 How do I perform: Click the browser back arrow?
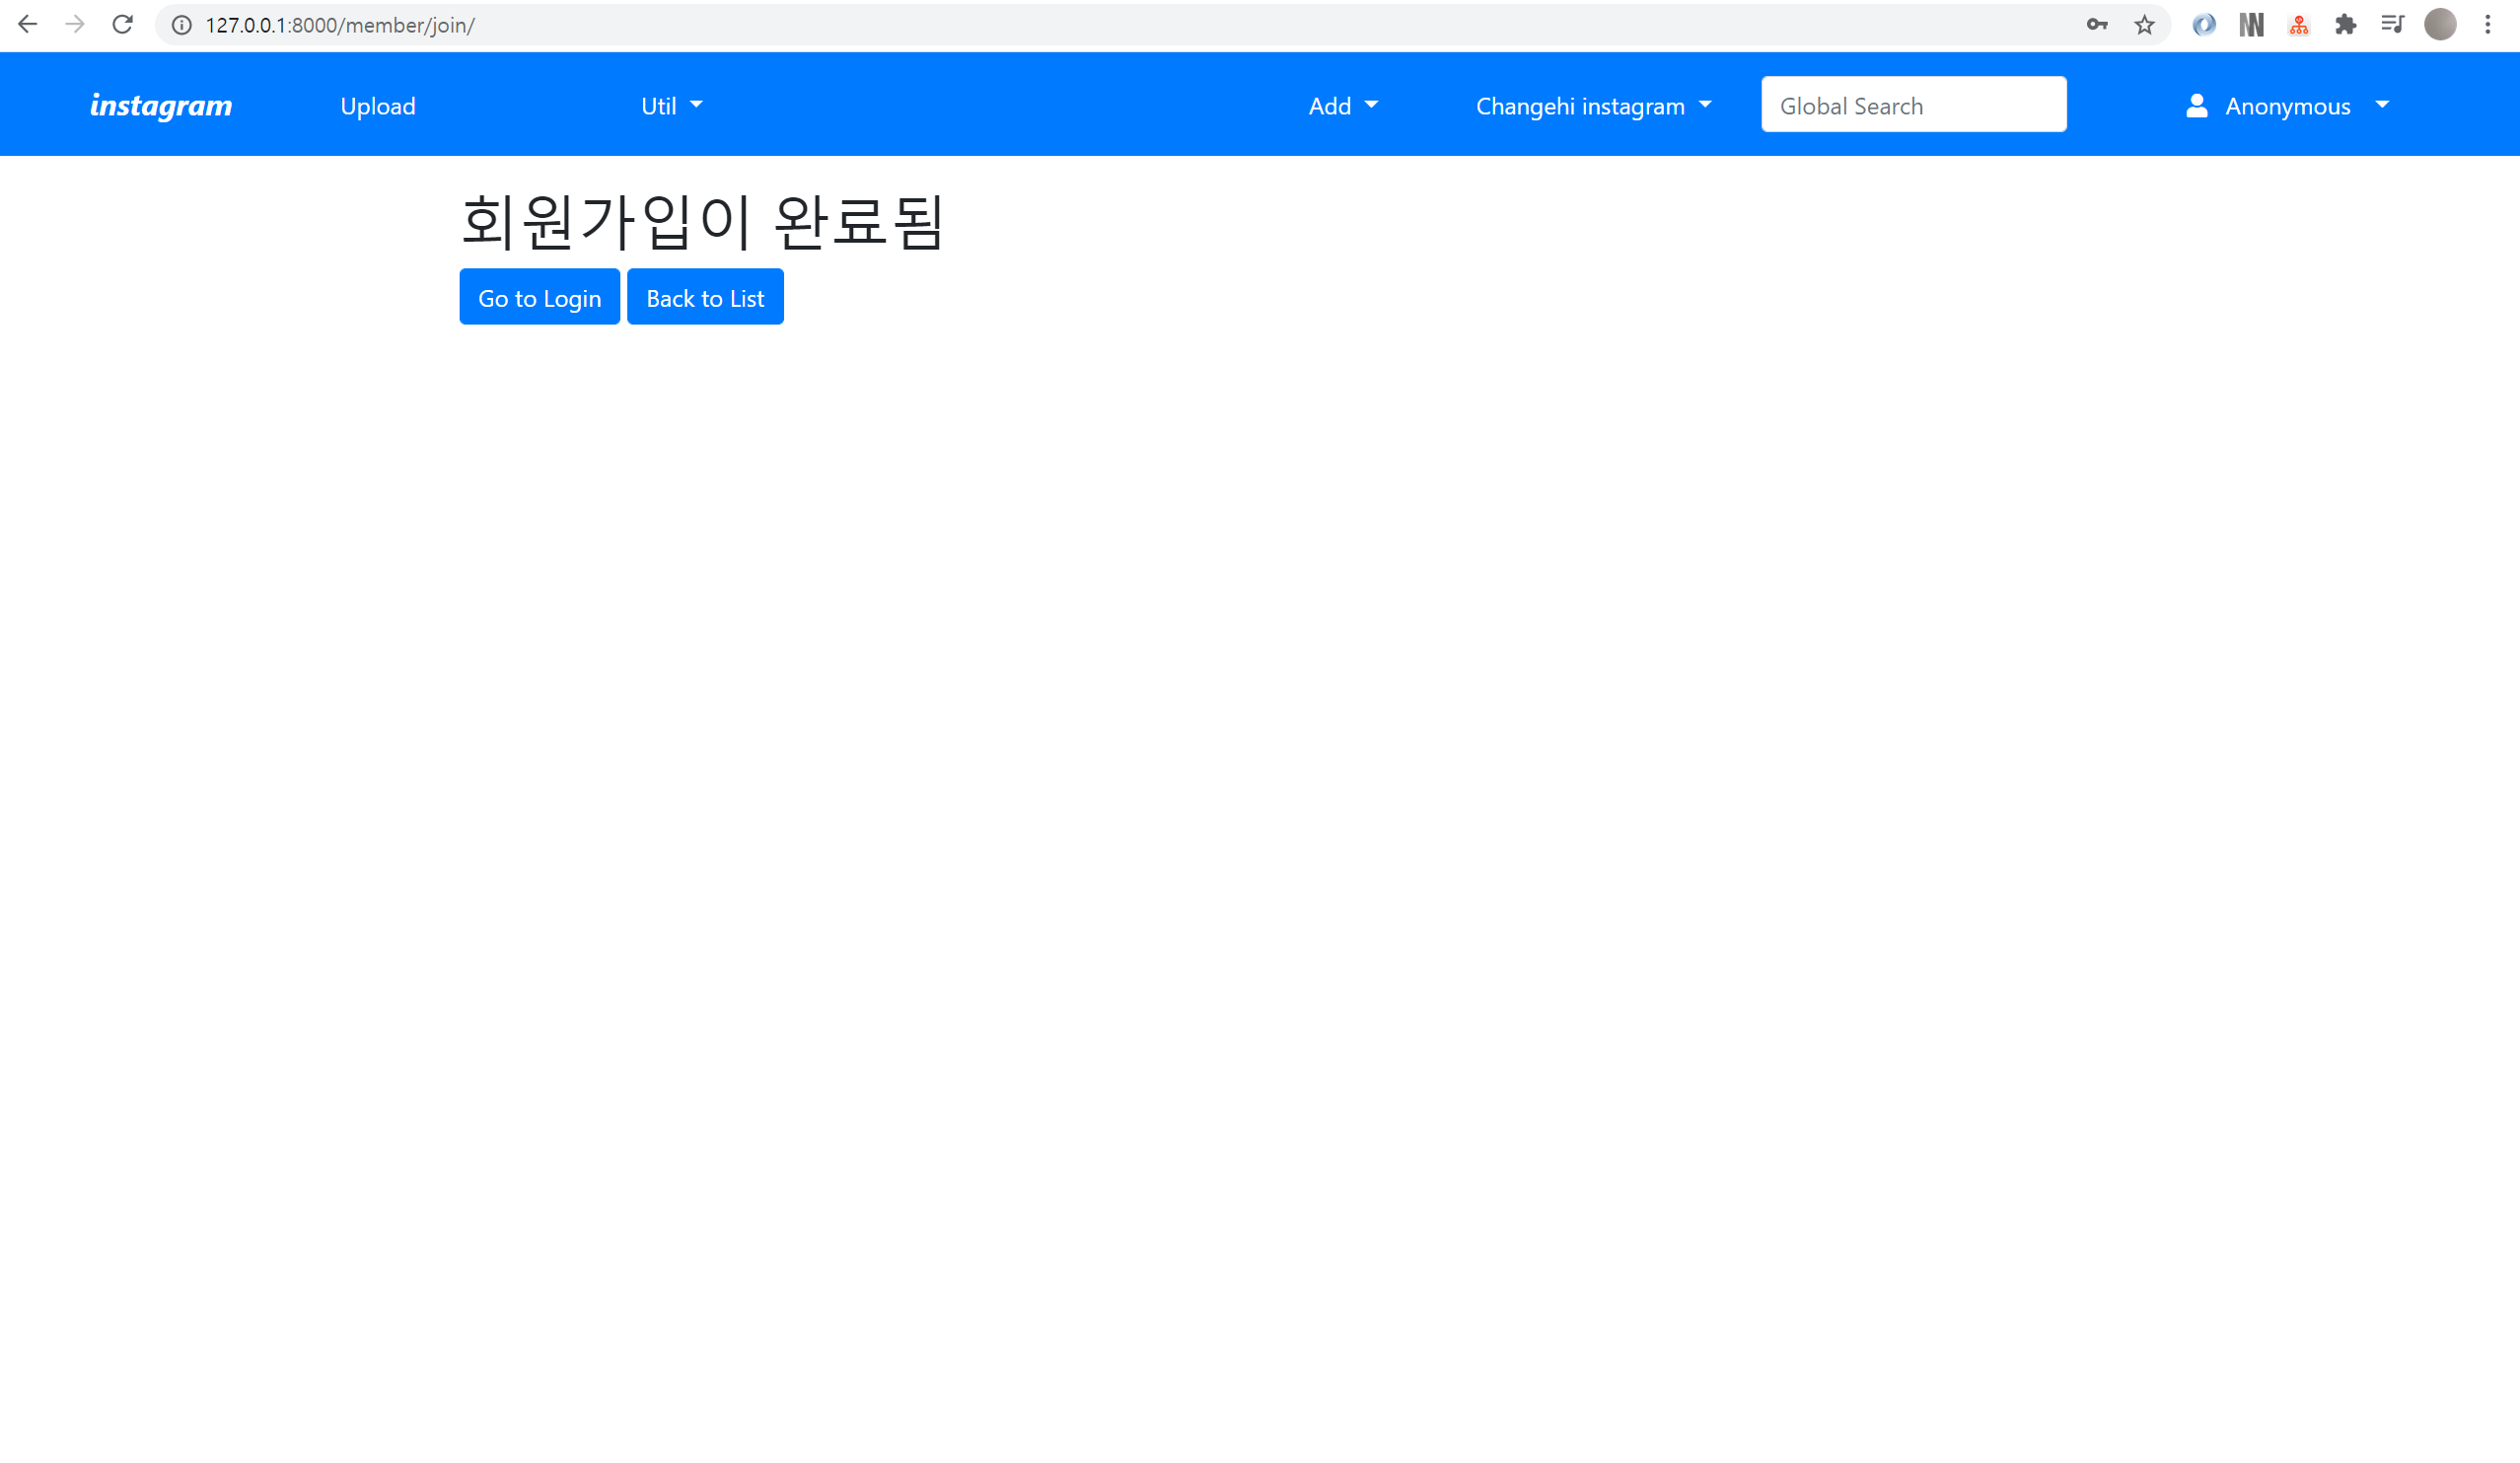27,24
